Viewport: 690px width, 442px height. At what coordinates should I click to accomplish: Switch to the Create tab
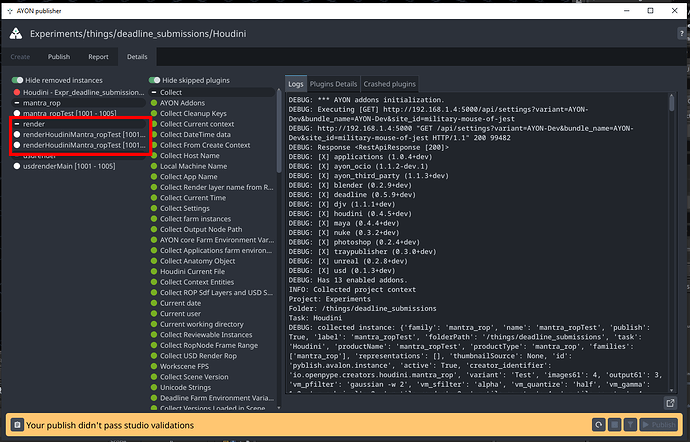pos(20,57)
